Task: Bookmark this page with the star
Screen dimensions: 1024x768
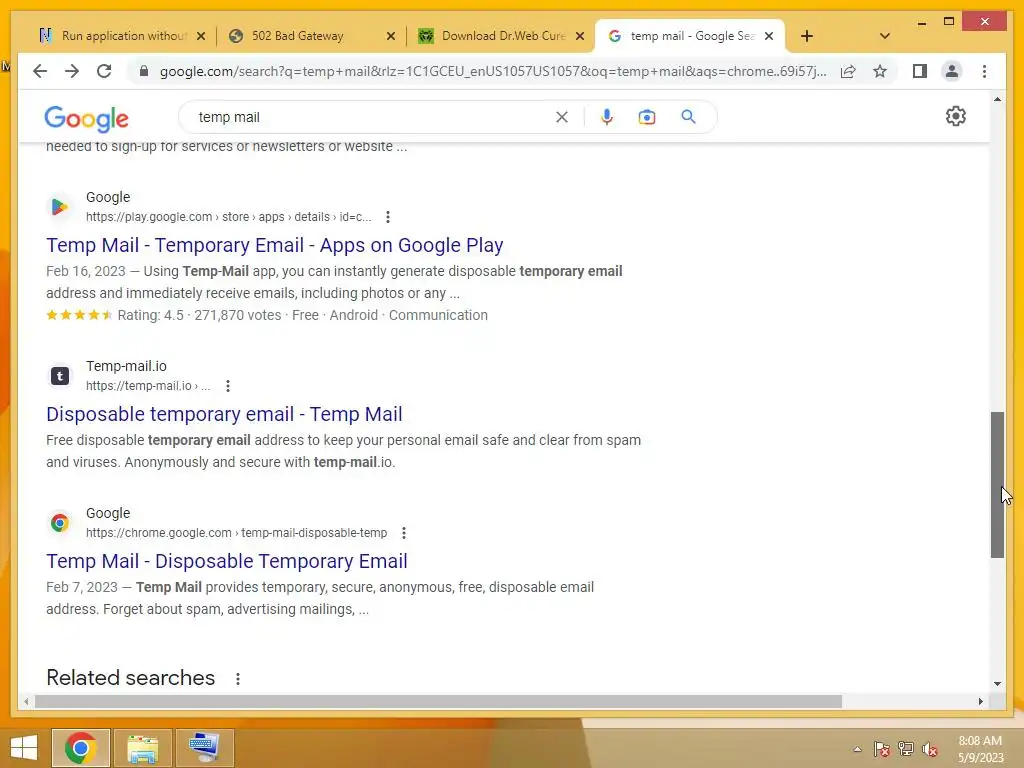Action: (x=880, y=71)
